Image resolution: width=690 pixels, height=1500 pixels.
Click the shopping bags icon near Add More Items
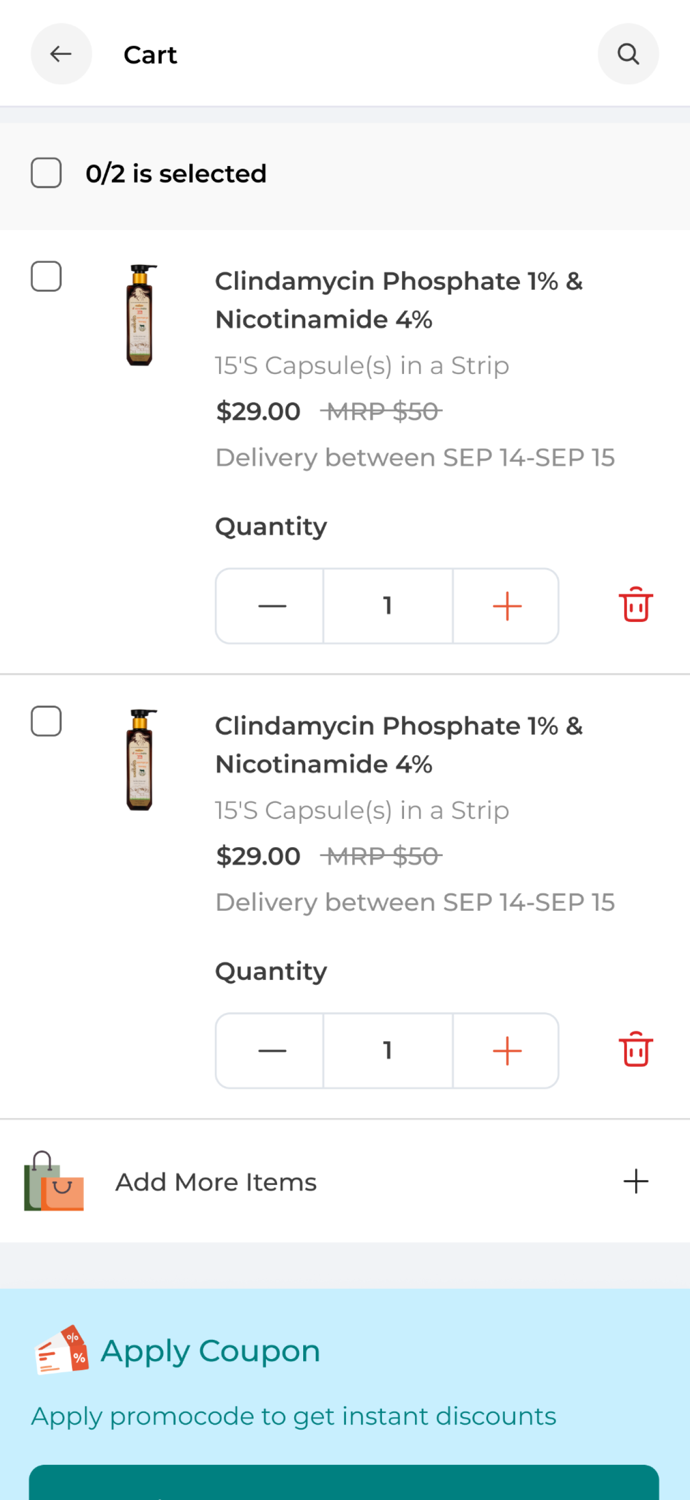tap(53, 1182)
